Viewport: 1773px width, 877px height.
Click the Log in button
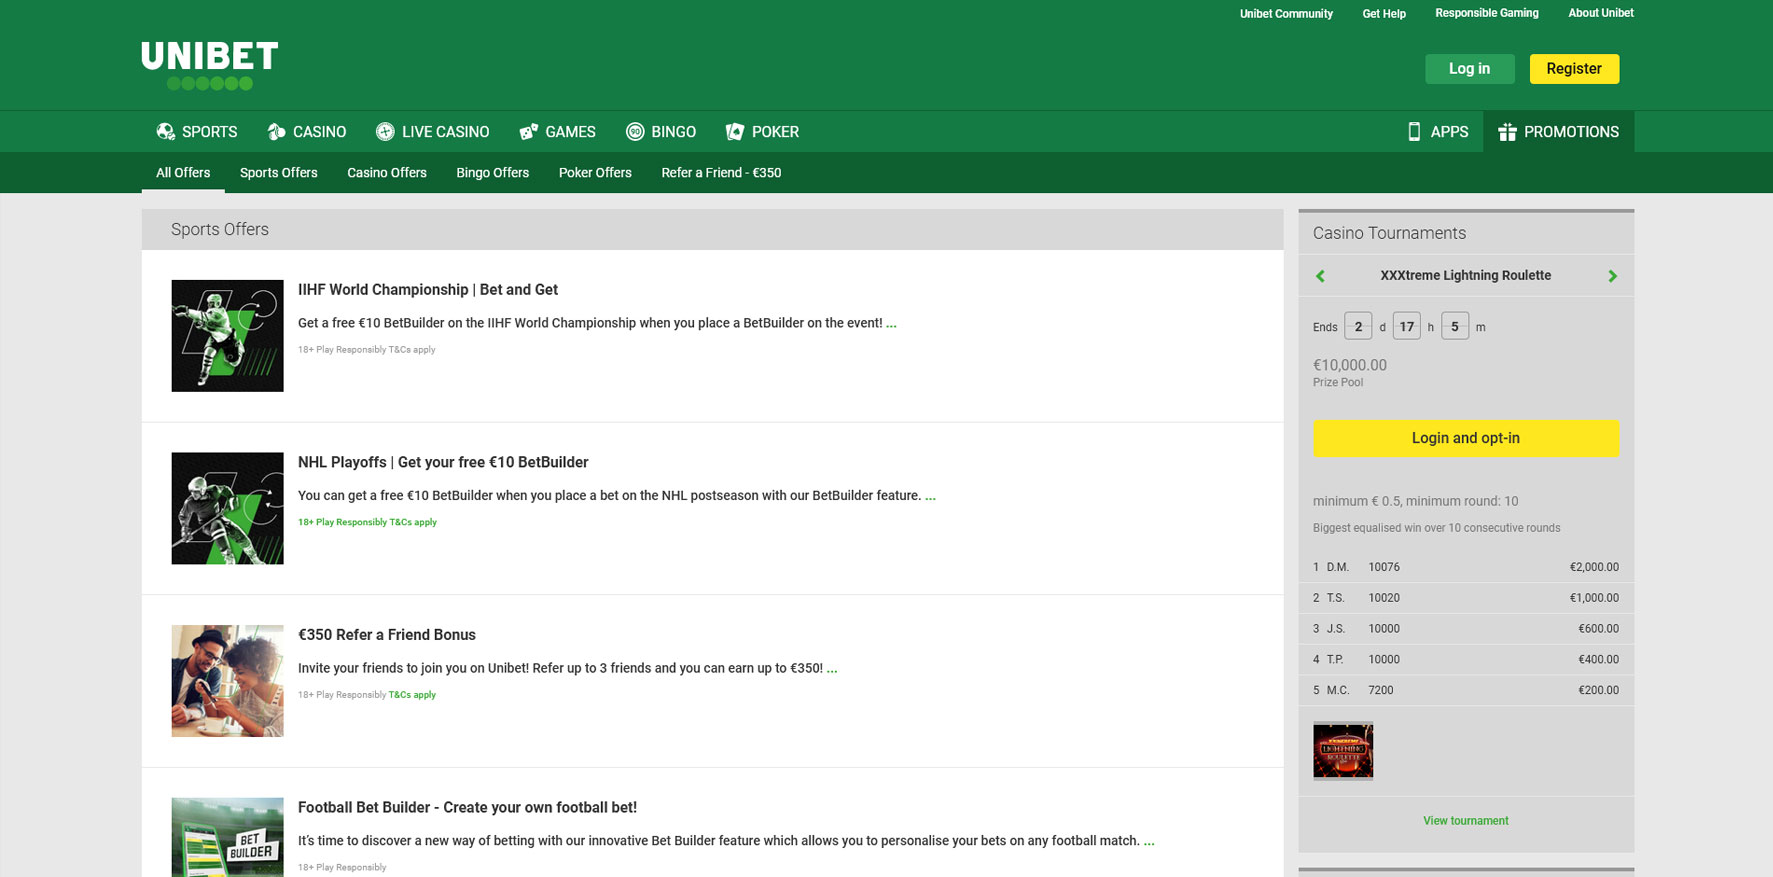[x=1470, y=69]
